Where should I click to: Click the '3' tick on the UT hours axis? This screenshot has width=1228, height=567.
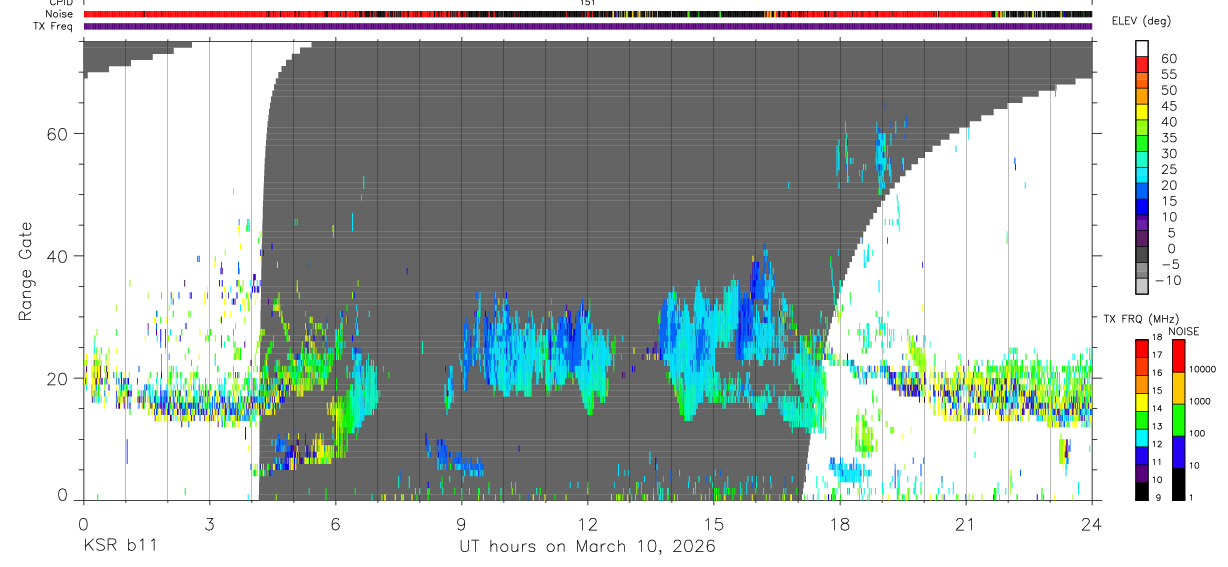[x=209, y=524]
